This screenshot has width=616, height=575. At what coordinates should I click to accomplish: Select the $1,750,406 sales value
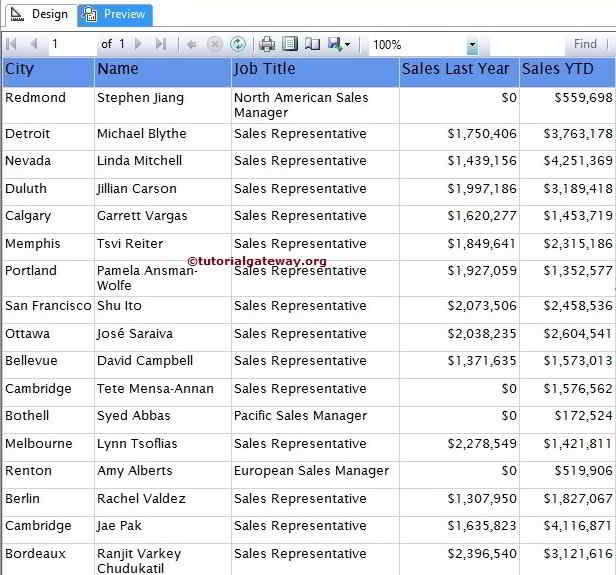(x=459, y=137)
